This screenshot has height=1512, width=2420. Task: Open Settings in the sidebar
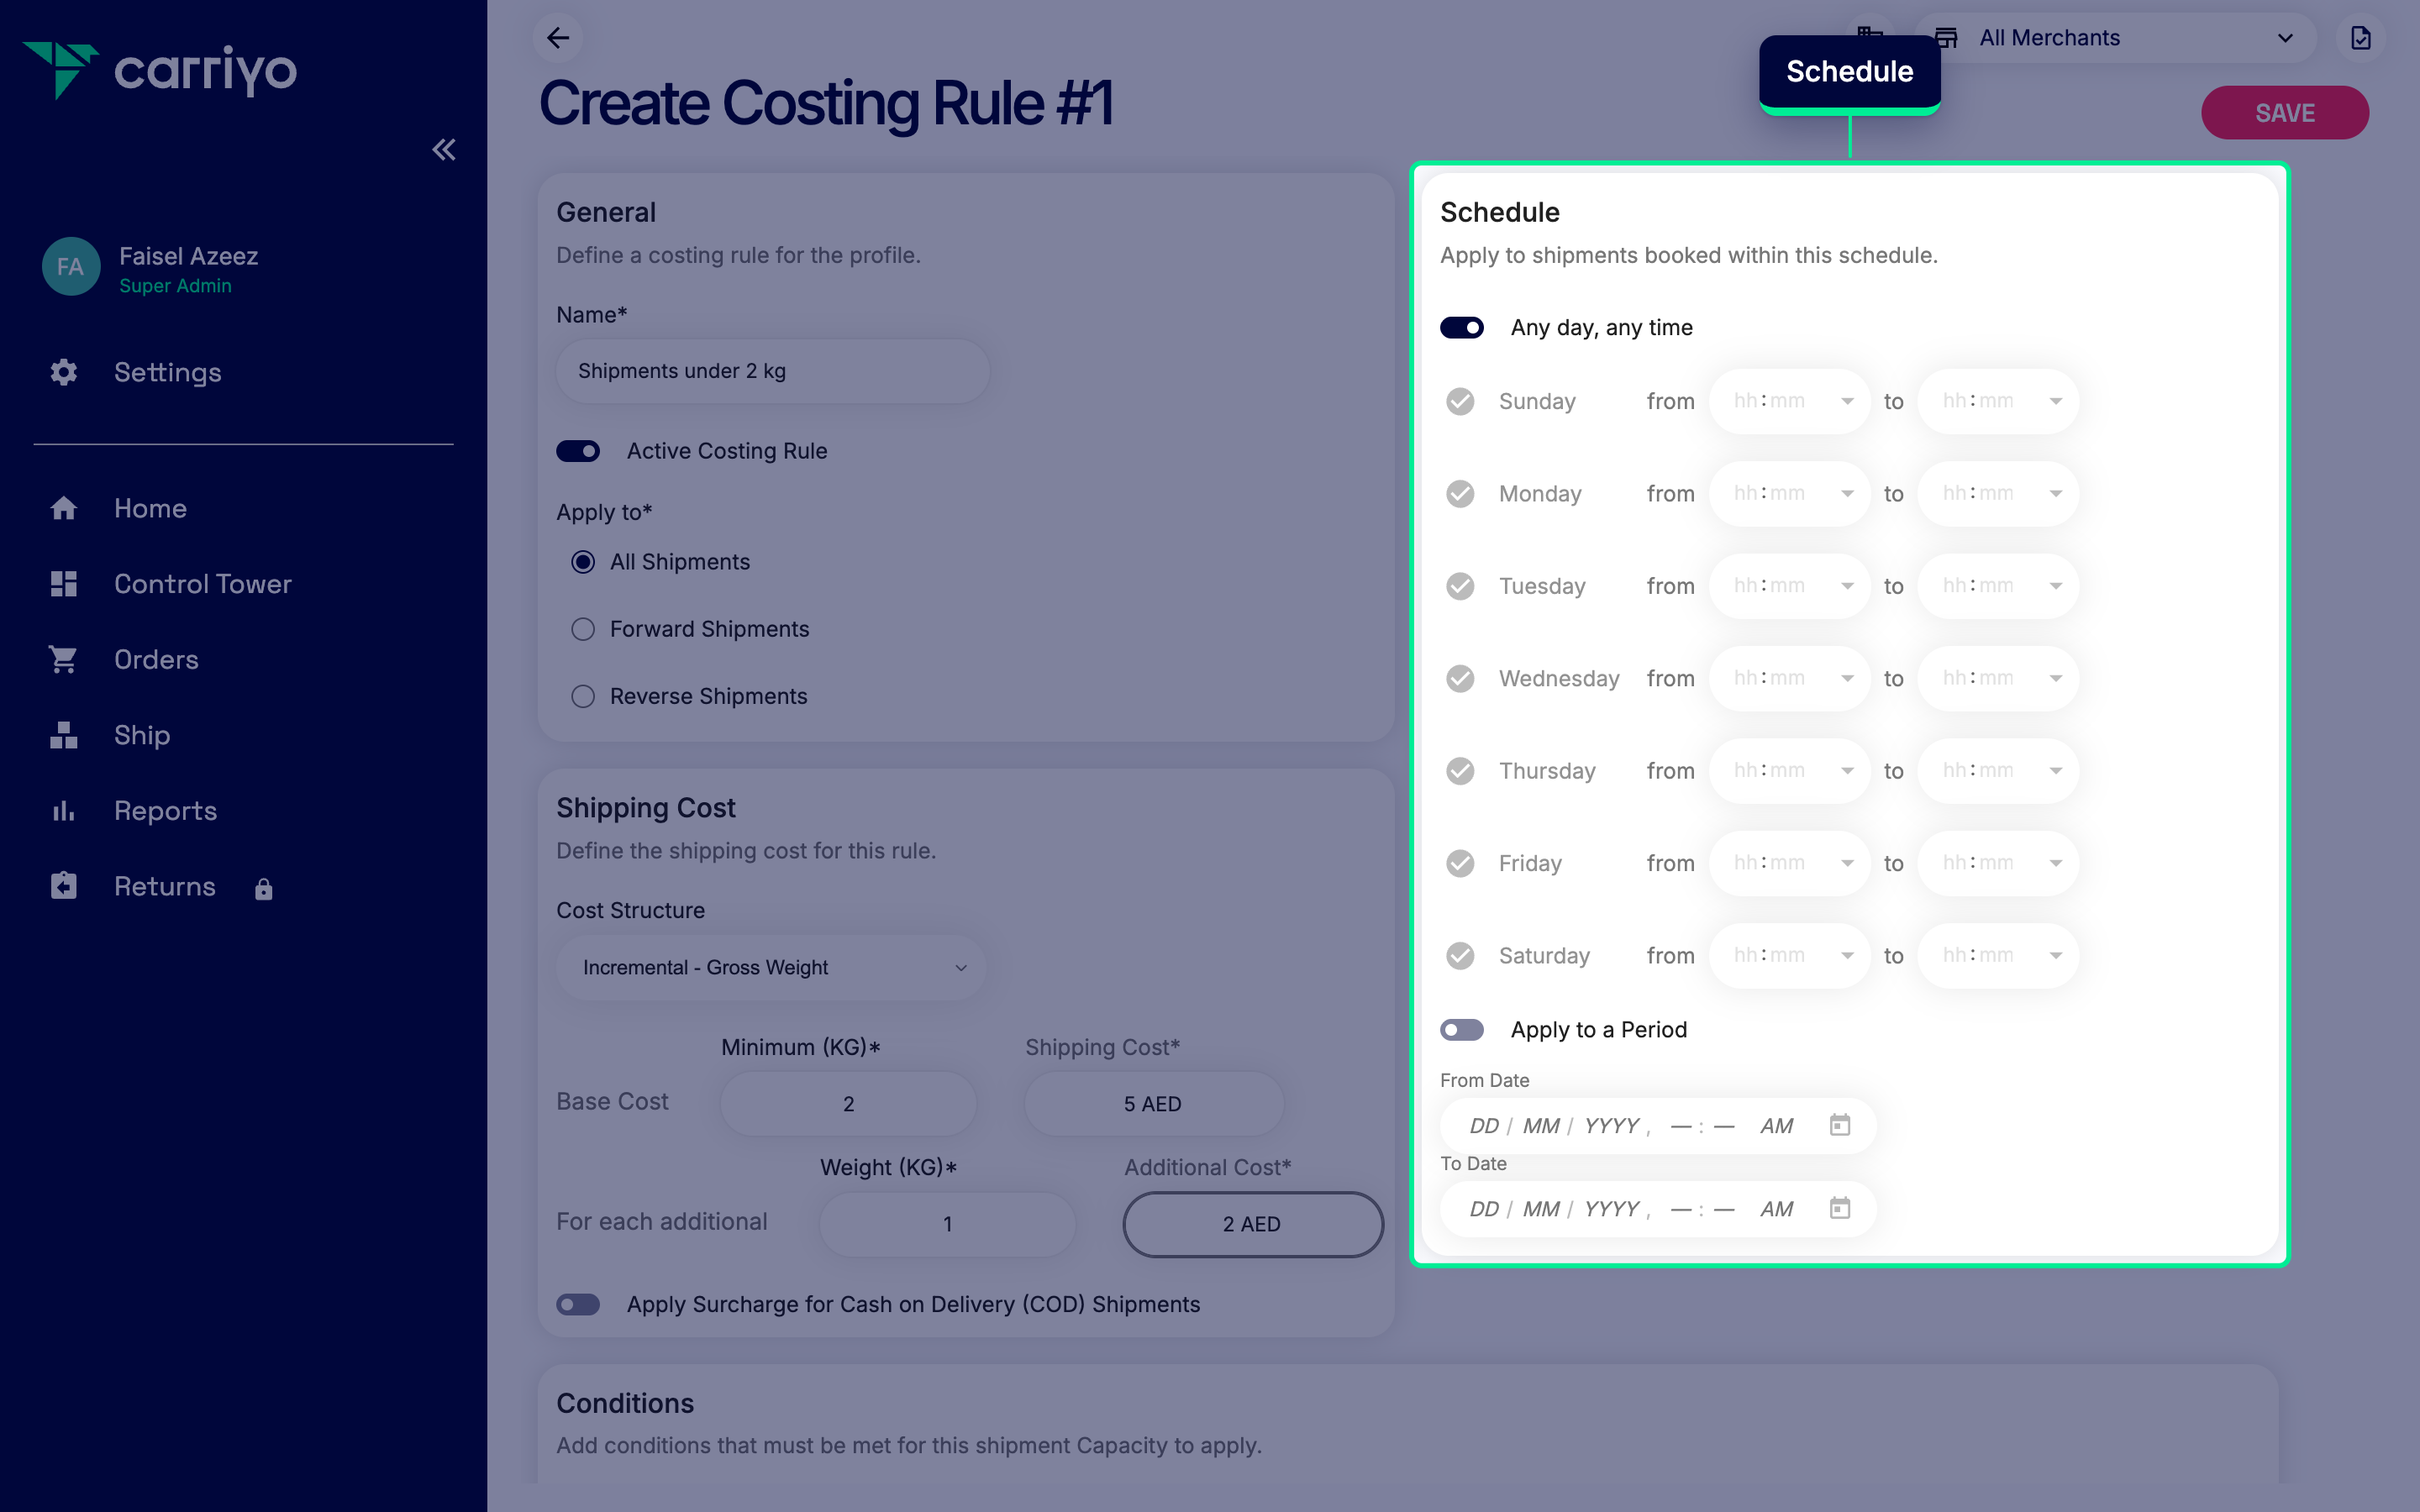pyautogui.click(x=168, y=372)
